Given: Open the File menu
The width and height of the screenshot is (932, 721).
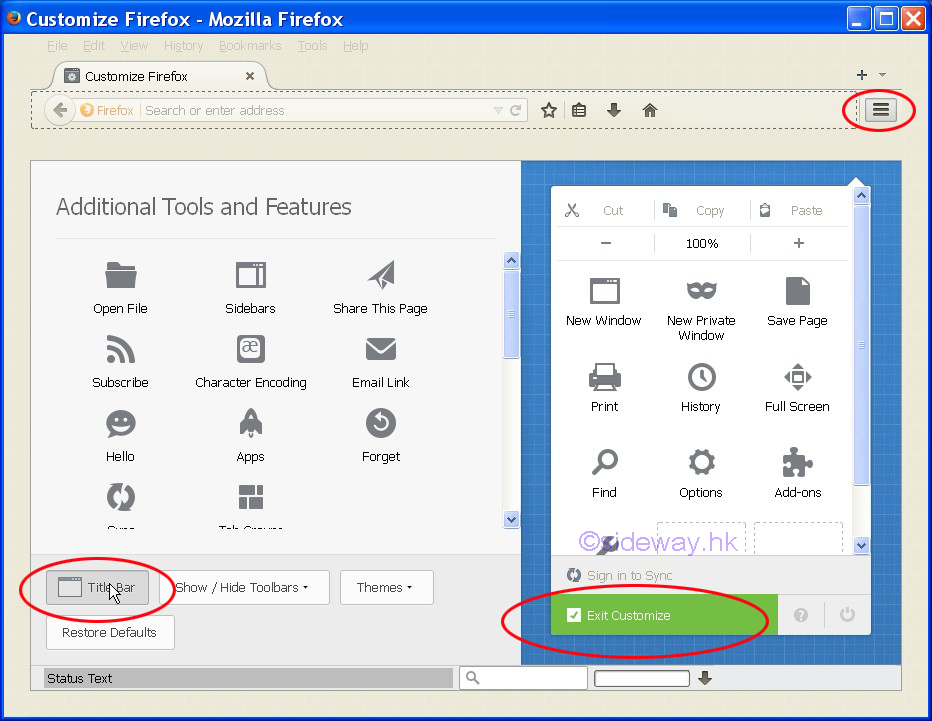Looking at the screenshot, I should [x=57, y=46].
